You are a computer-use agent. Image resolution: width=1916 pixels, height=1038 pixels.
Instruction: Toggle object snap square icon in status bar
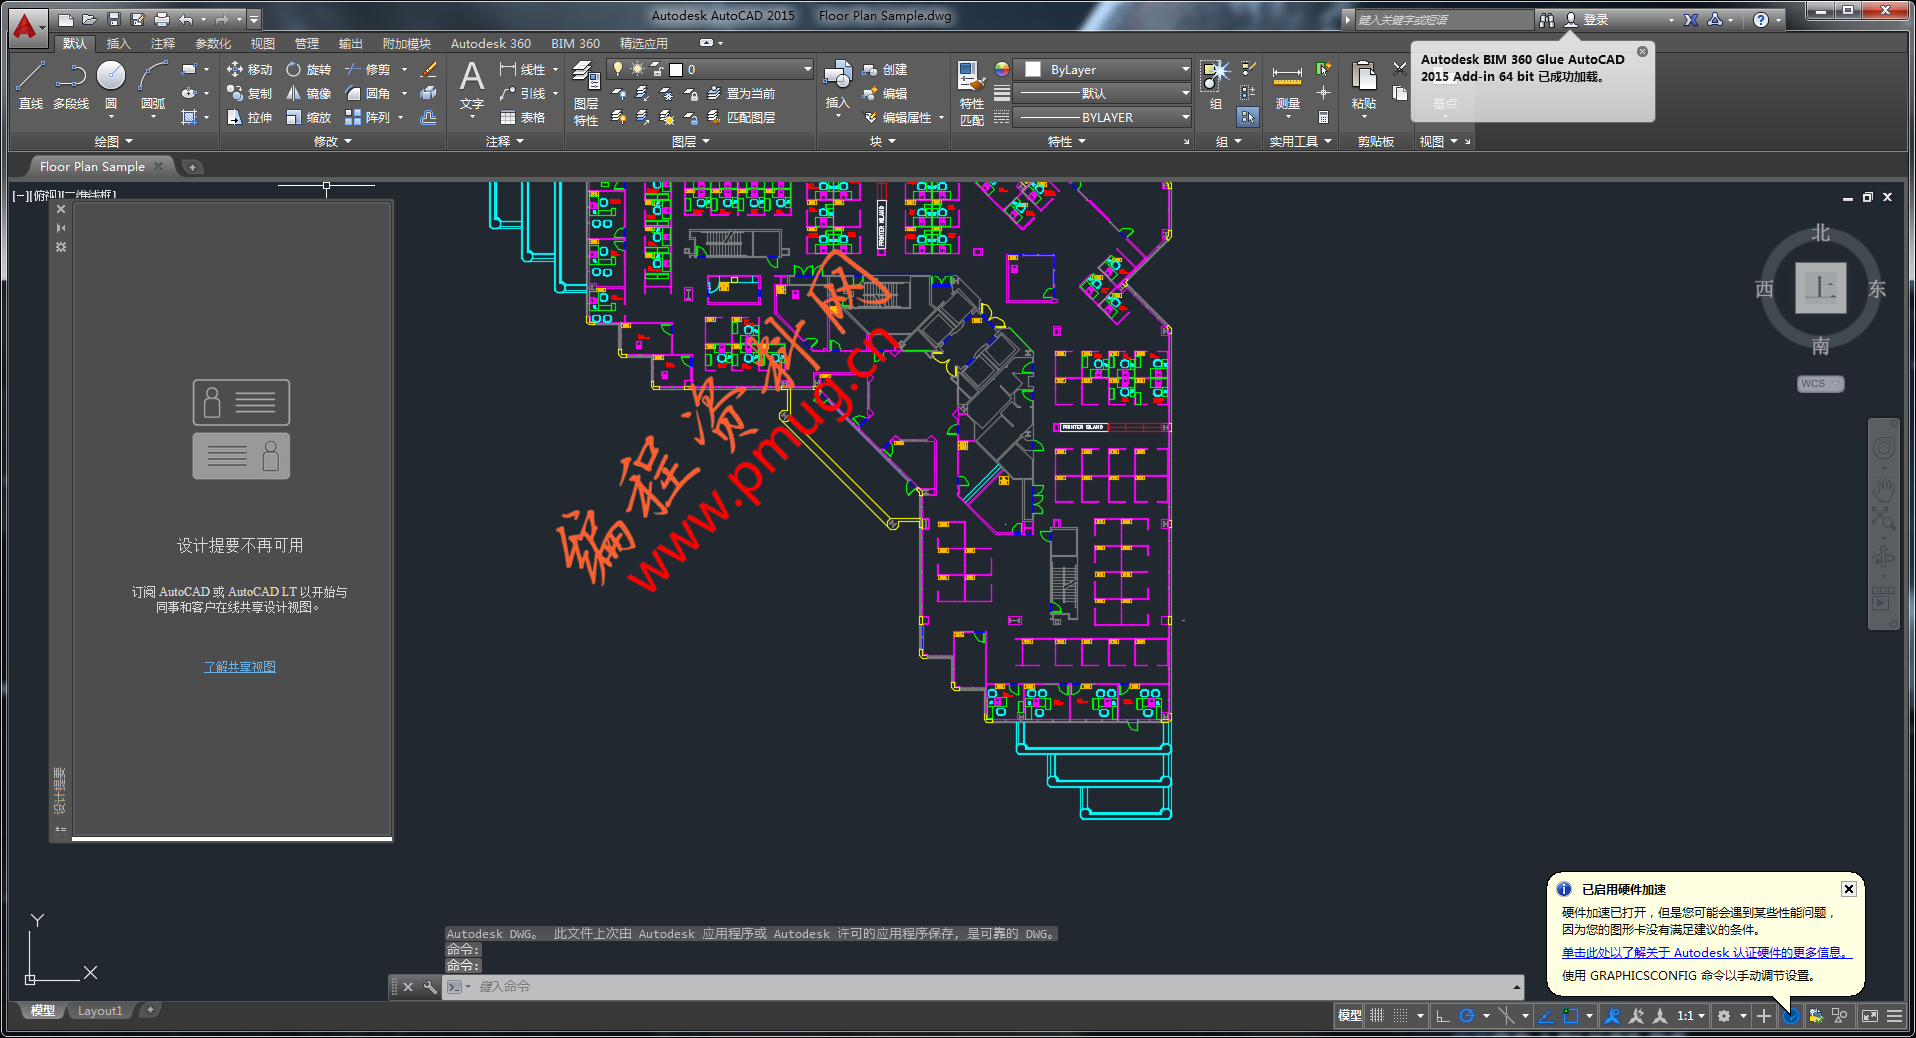pos(1571,1015)
